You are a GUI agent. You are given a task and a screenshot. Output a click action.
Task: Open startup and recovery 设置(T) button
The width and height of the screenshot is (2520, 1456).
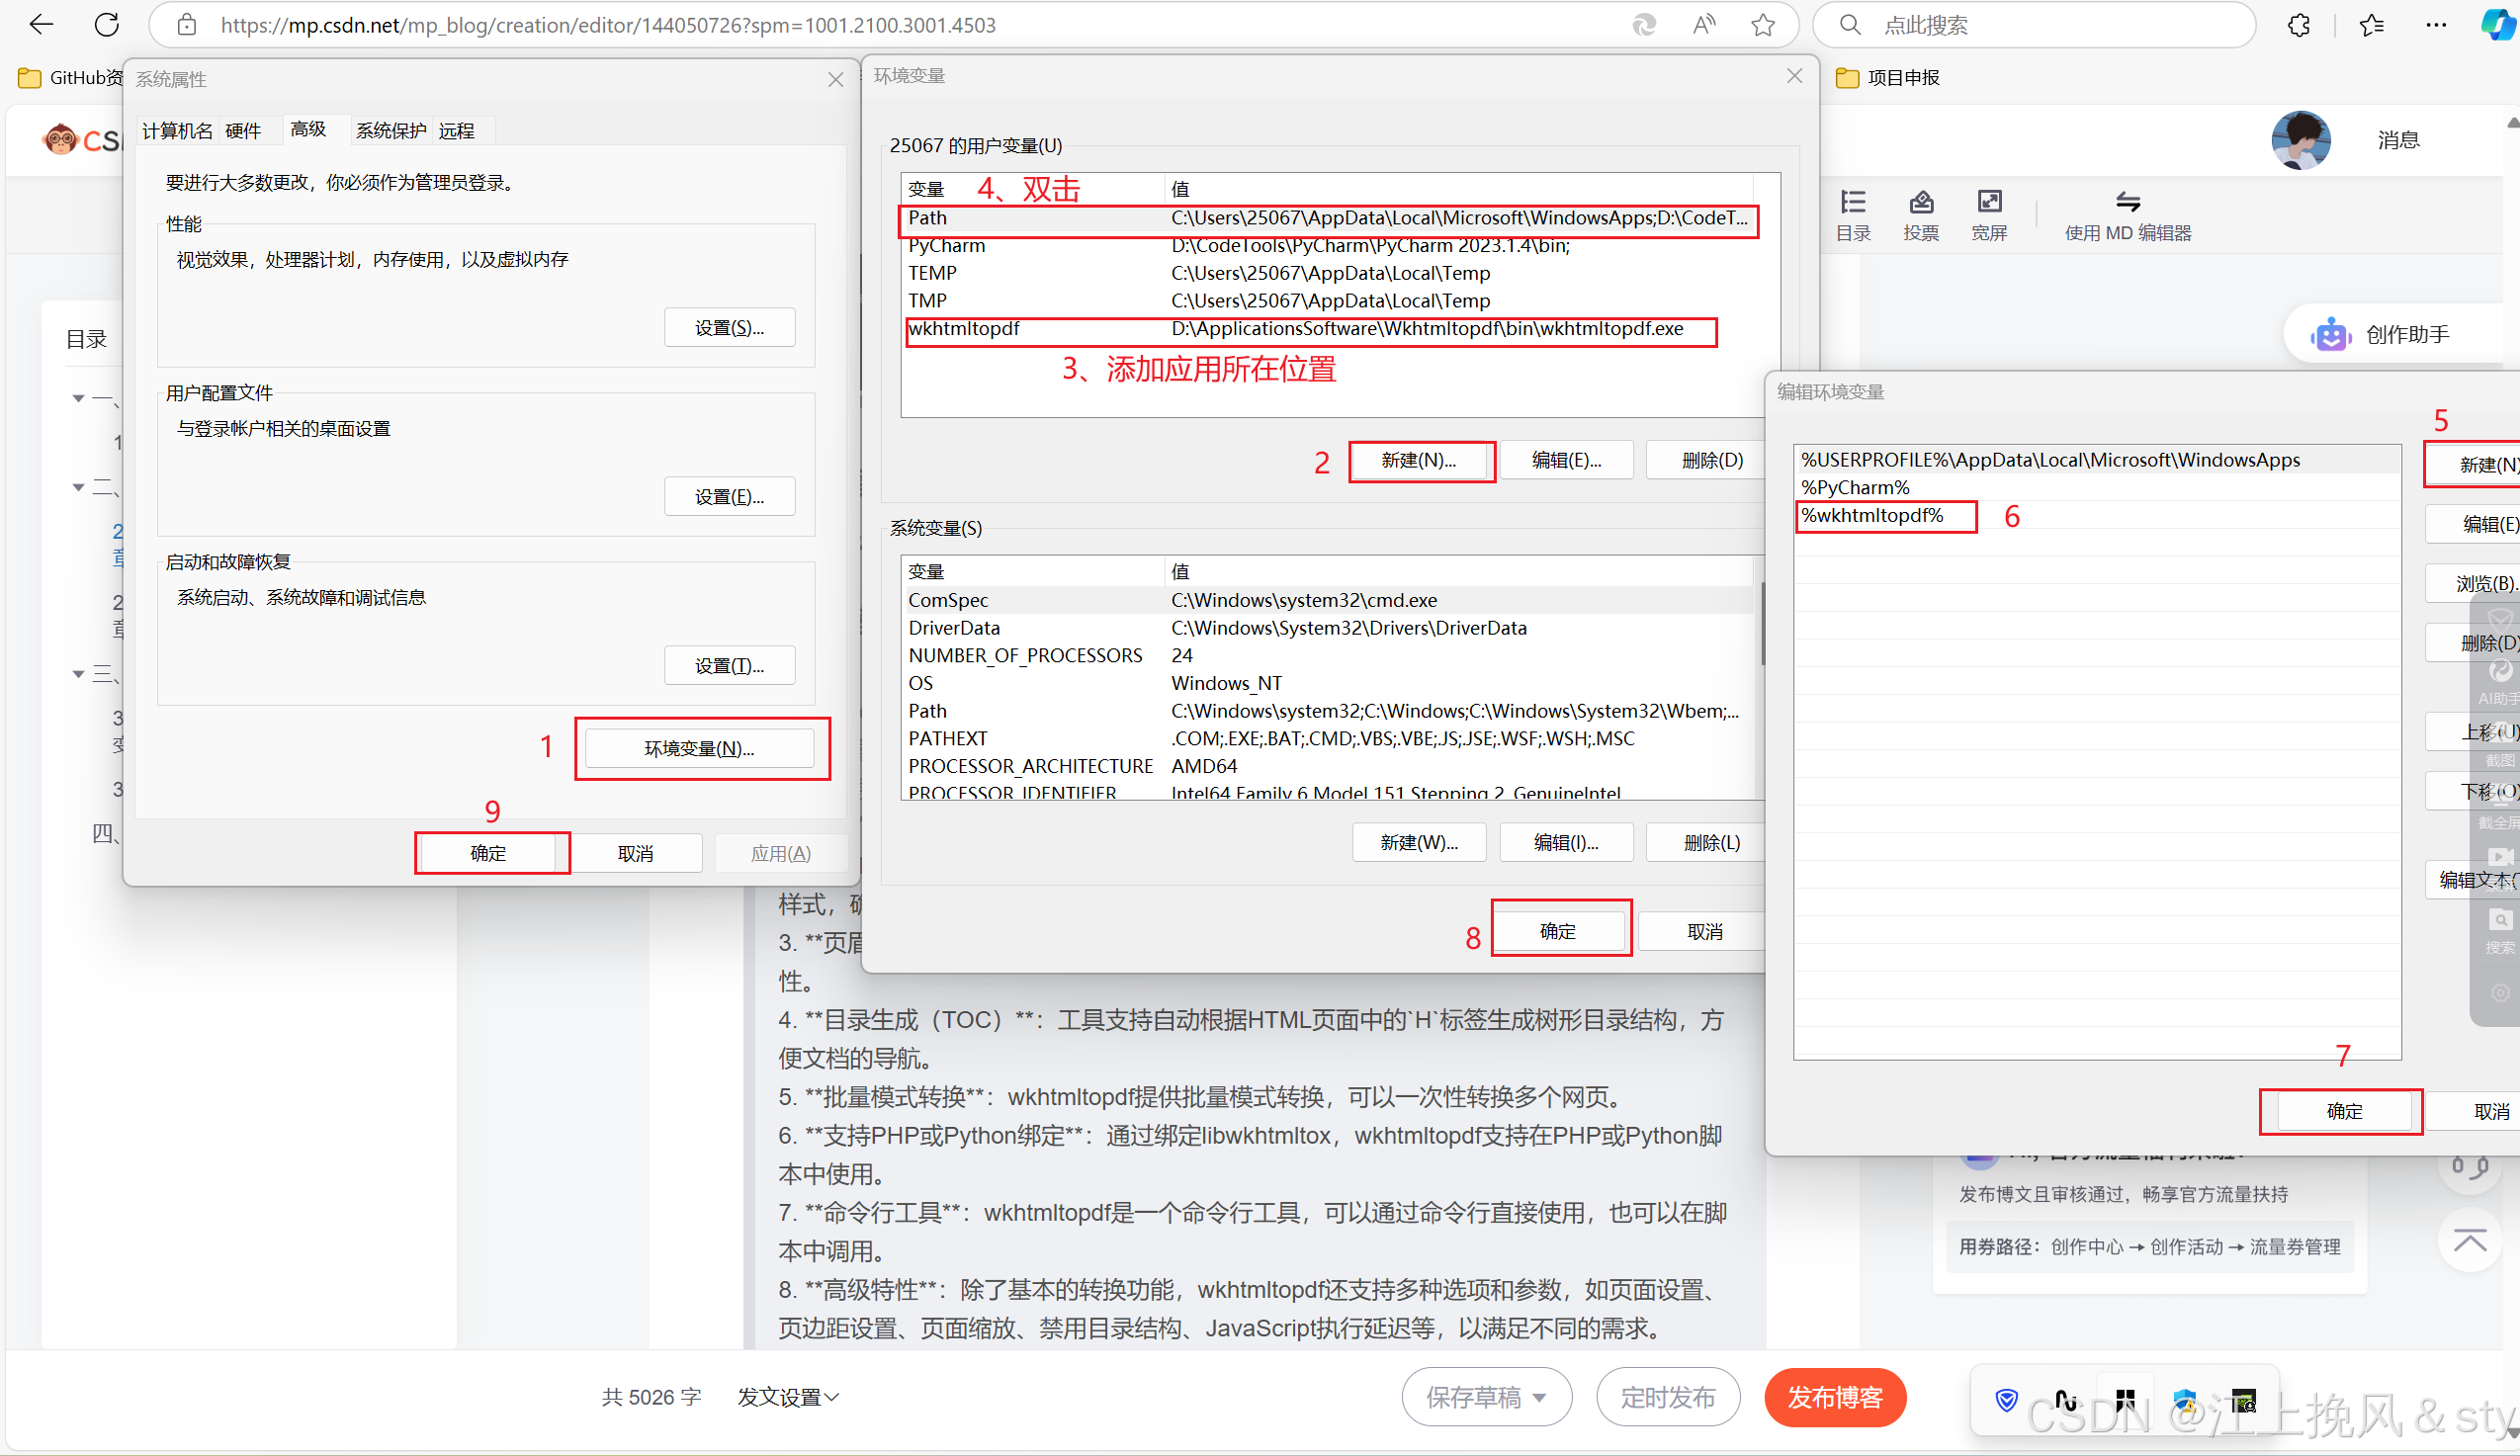729,665
